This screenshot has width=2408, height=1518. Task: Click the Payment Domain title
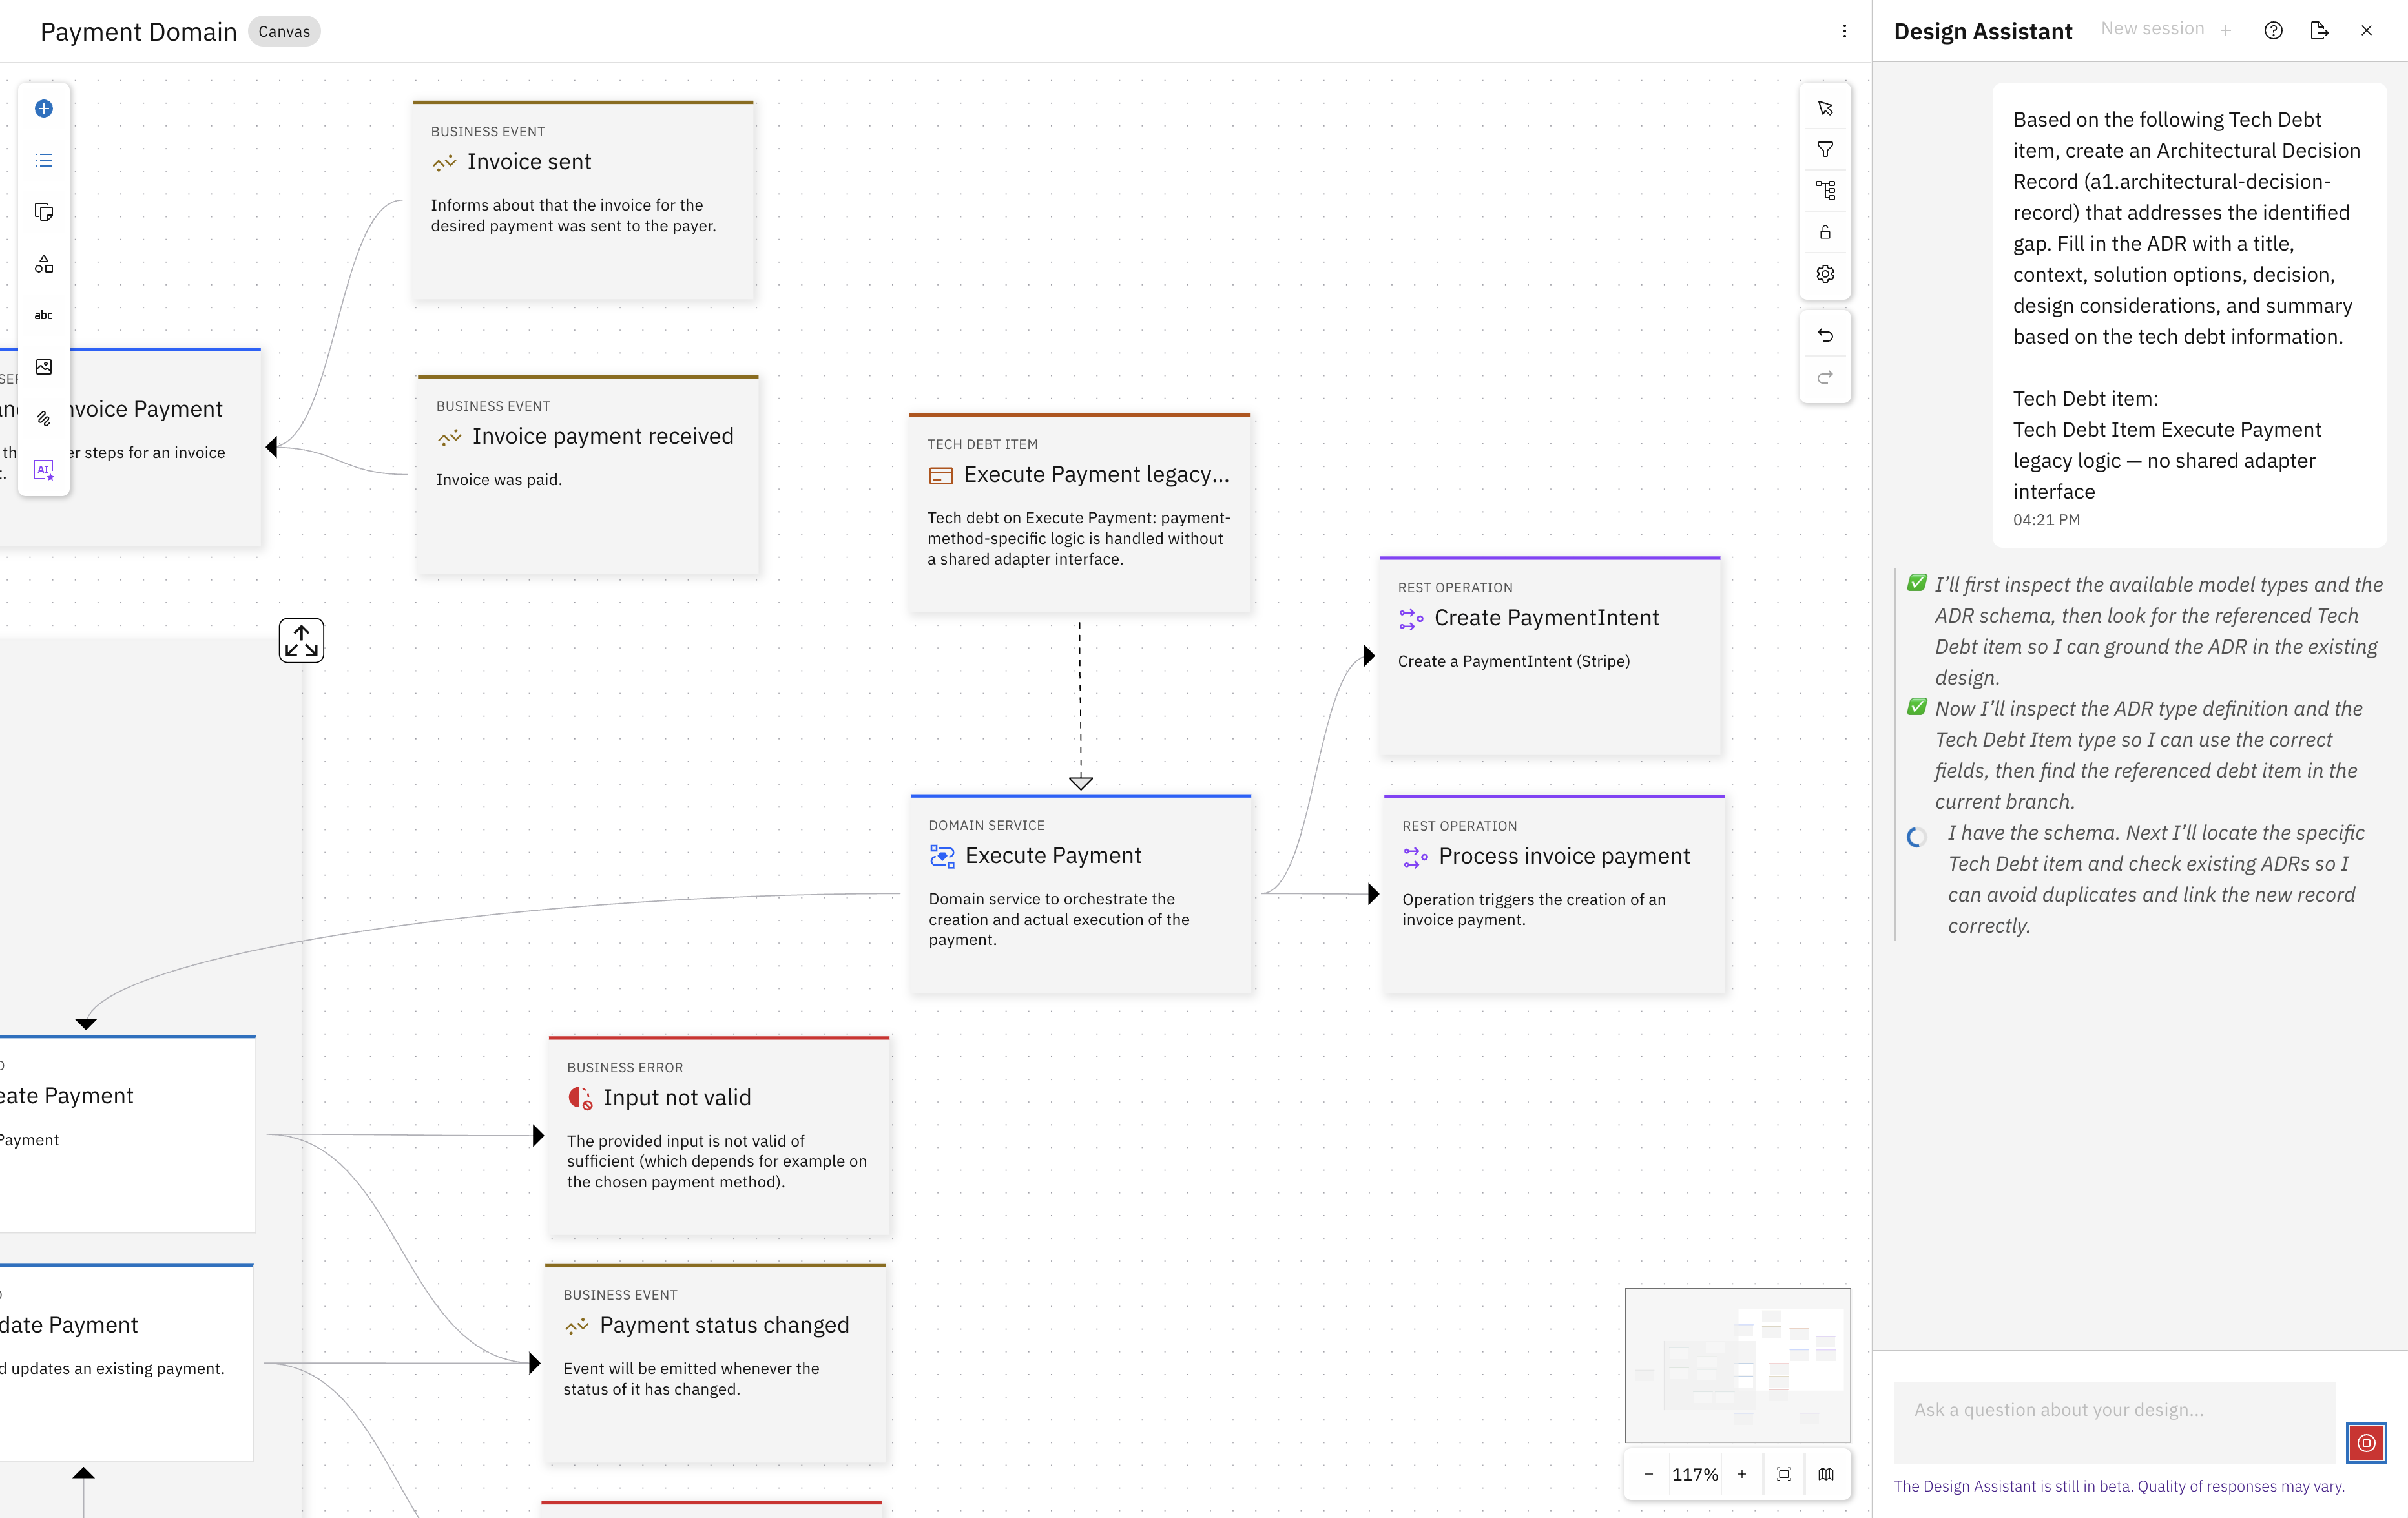pyautogui.click(x=138, y=31)
